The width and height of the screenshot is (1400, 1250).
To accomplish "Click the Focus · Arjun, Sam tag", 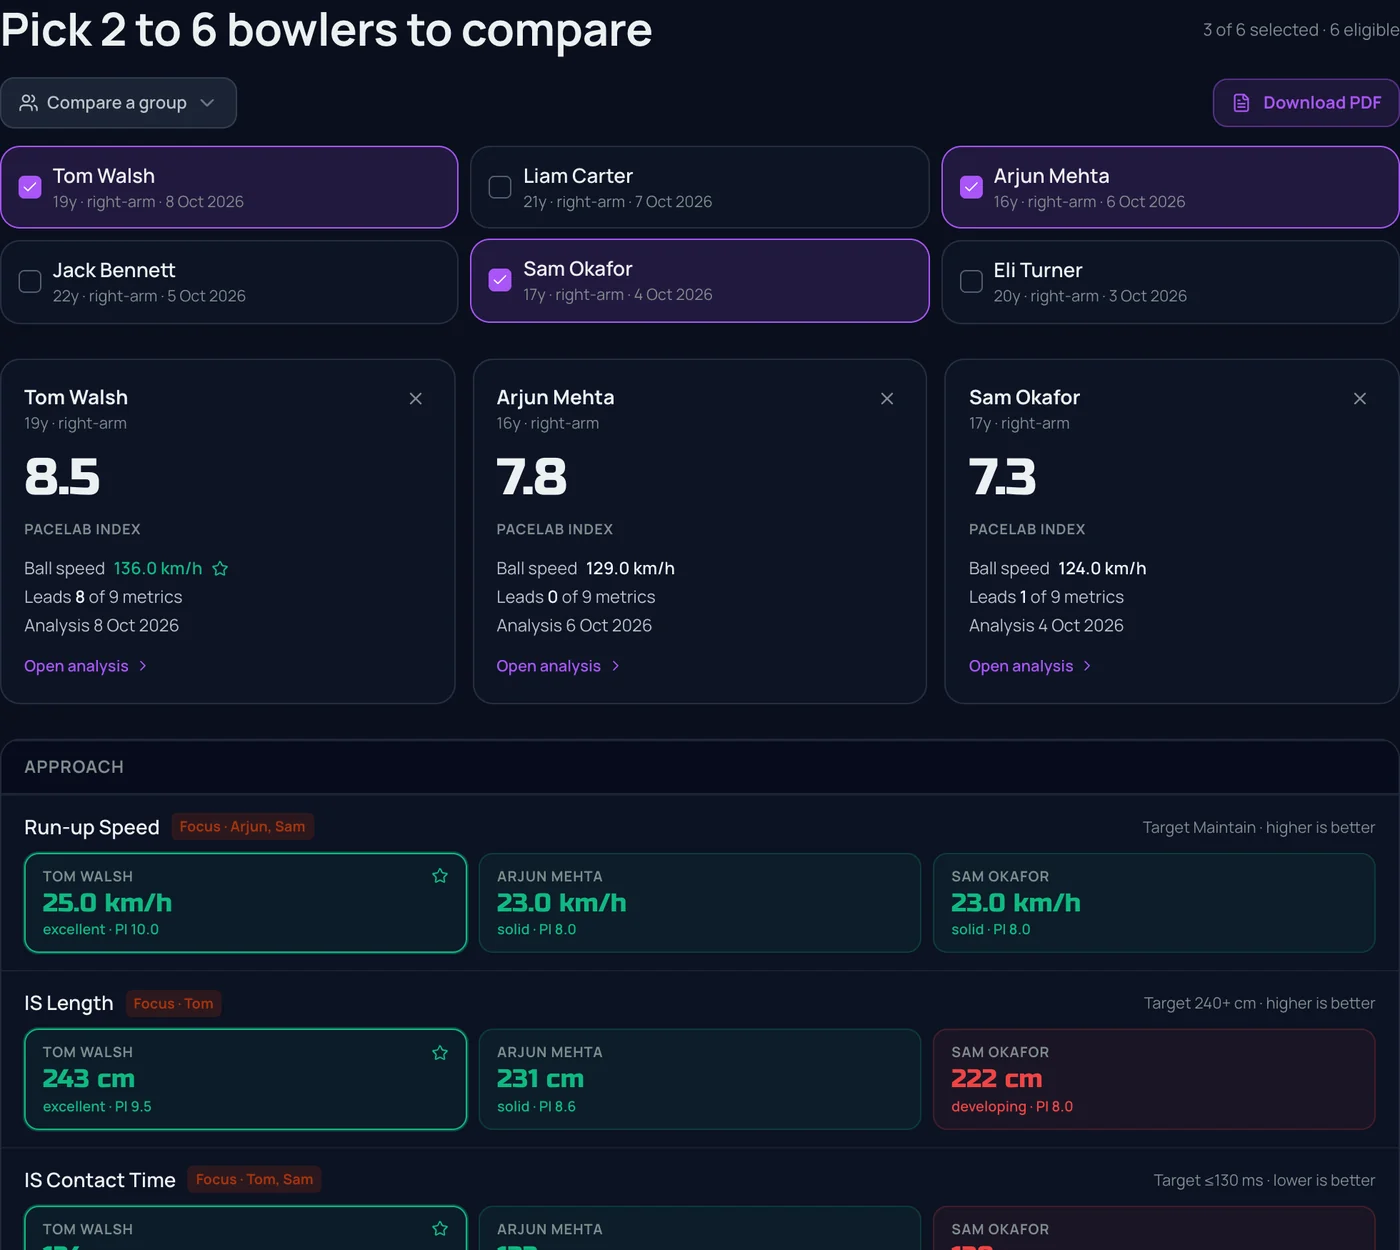I will [243, 827].
